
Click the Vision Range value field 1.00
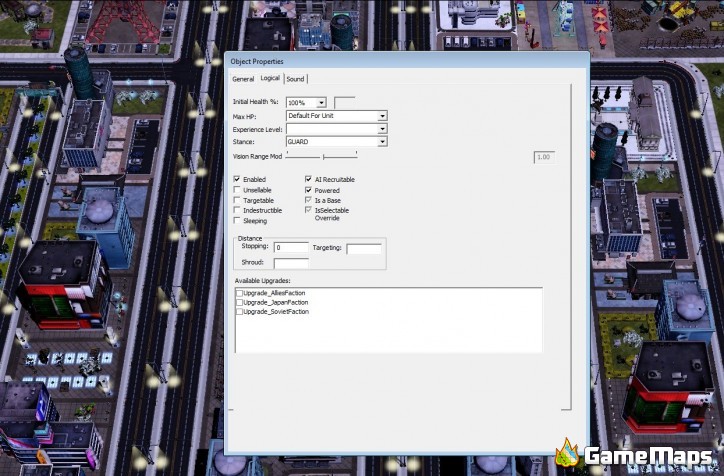pos(544,157)
